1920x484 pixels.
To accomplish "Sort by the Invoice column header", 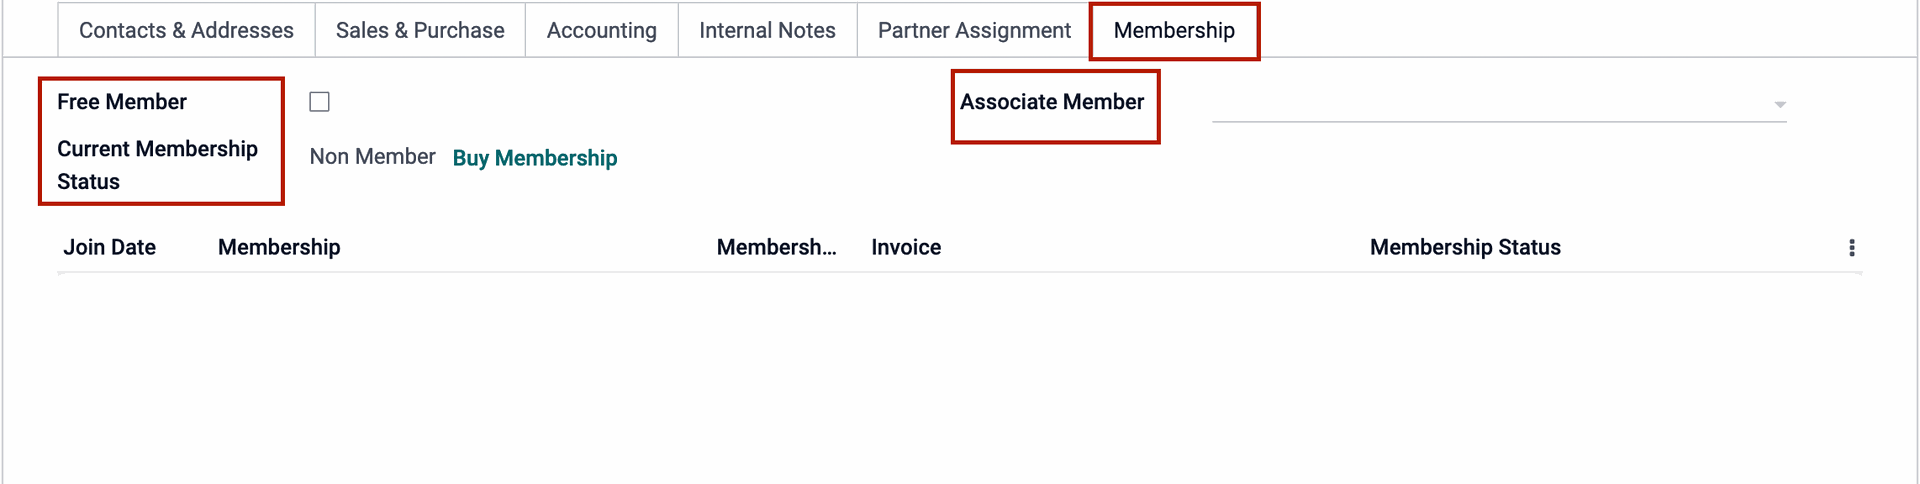I will (x=906, y=247).
